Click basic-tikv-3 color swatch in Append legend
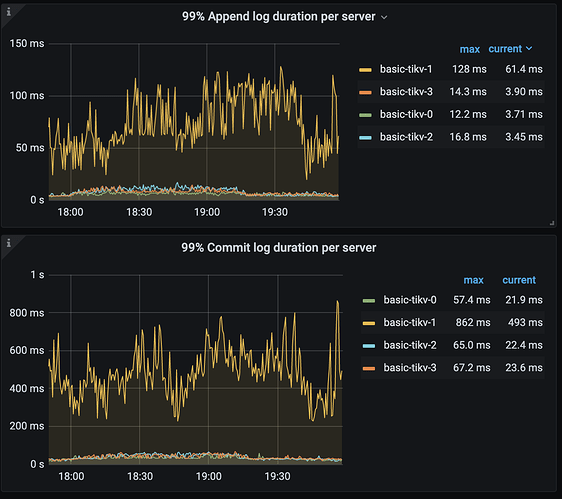The width and height of the screenshot is (562, 499). 365,92
